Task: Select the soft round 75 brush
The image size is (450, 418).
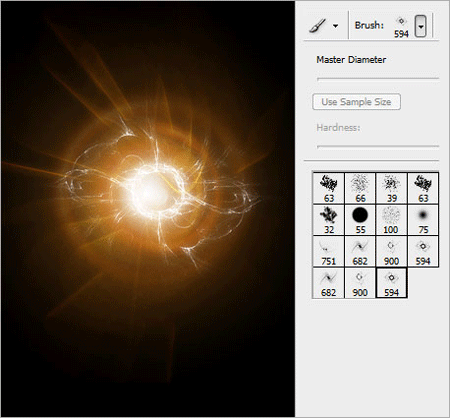Action: coord(423,220)
